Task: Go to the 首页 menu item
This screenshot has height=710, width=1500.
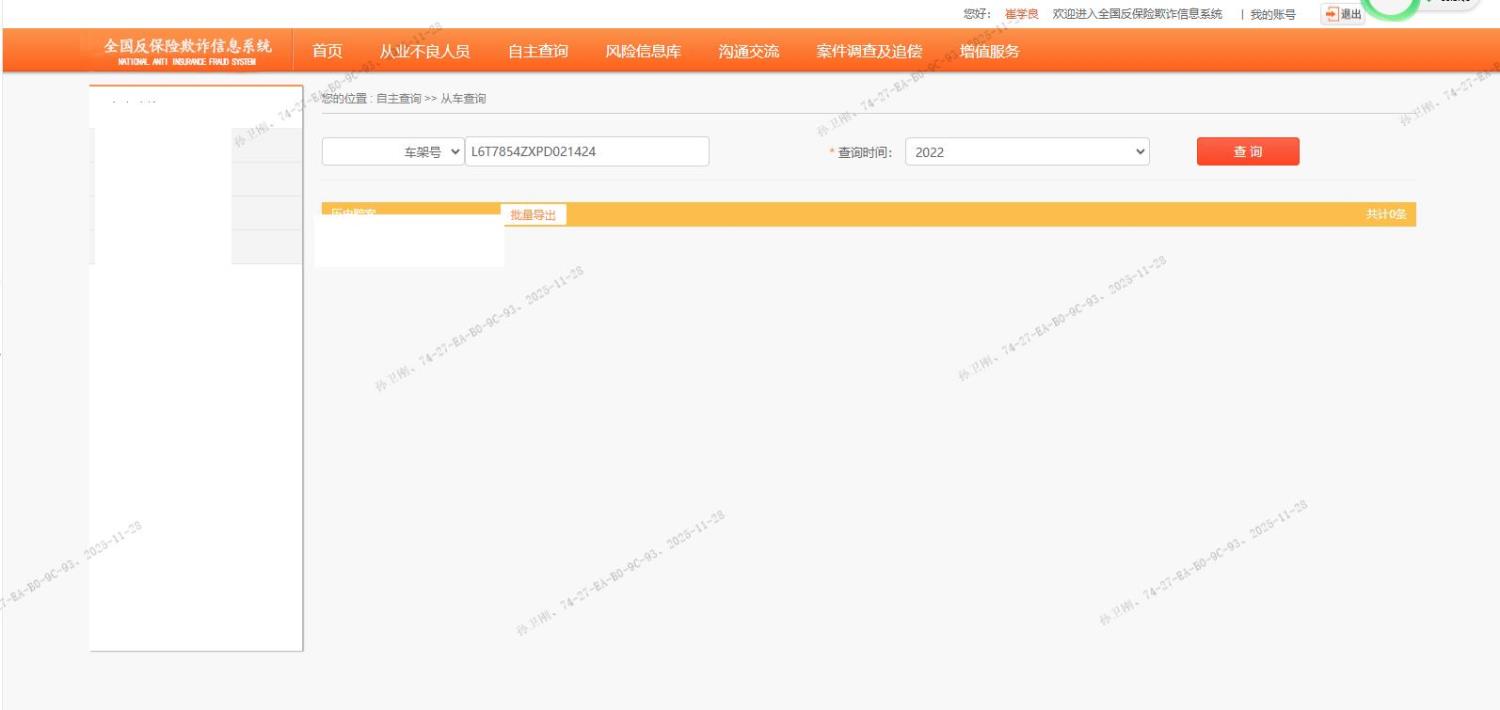Action: point(327,51)
